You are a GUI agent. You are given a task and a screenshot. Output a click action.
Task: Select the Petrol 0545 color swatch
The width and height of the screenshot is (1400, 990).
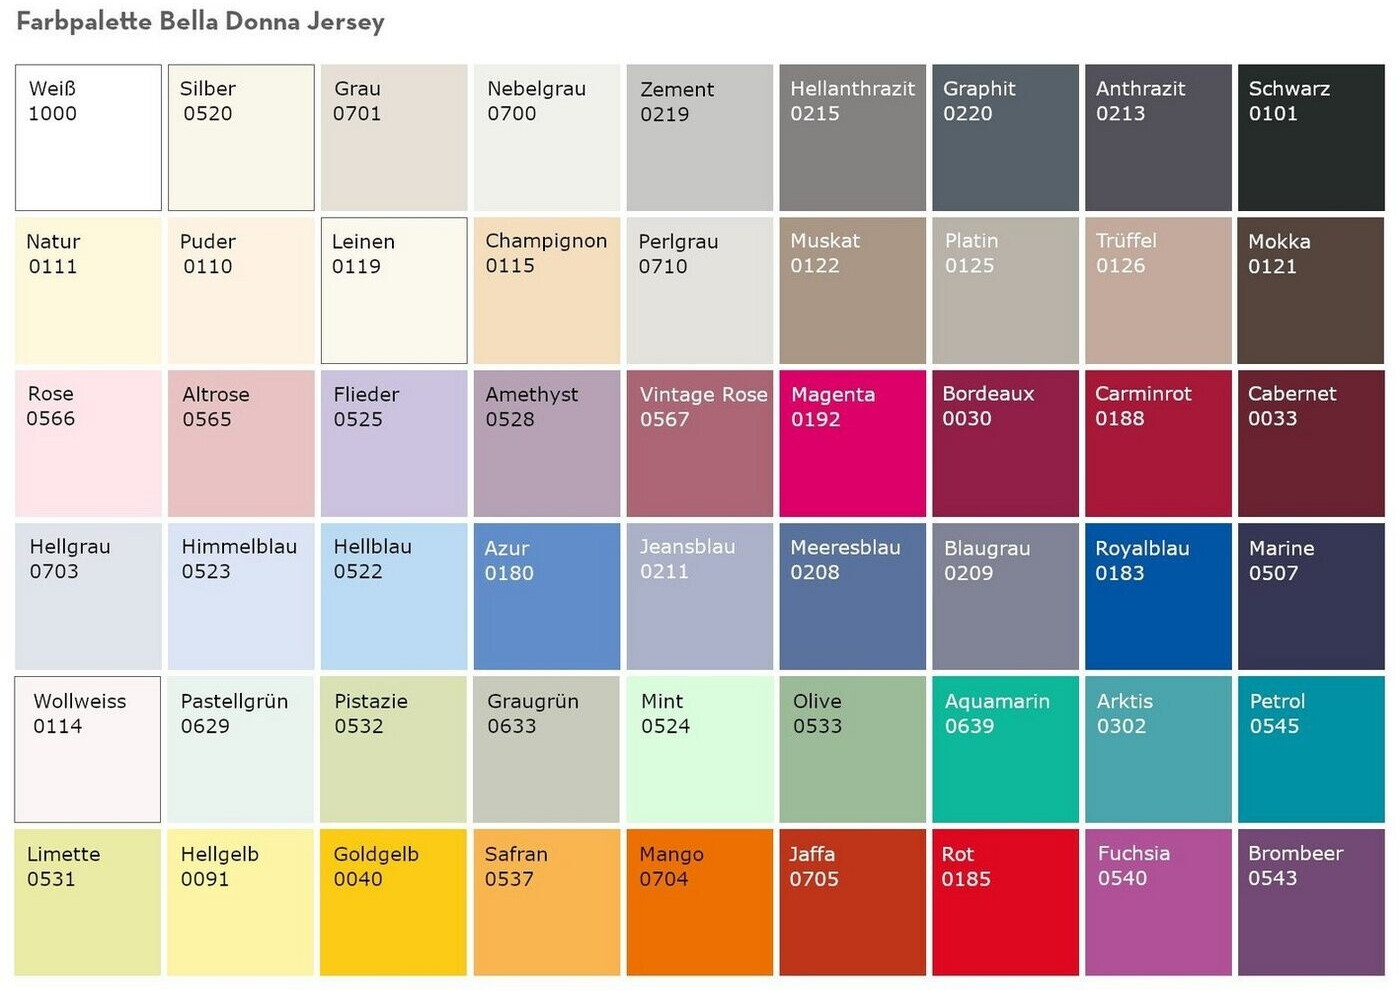pyautogui.click(x=1311, y=749)
